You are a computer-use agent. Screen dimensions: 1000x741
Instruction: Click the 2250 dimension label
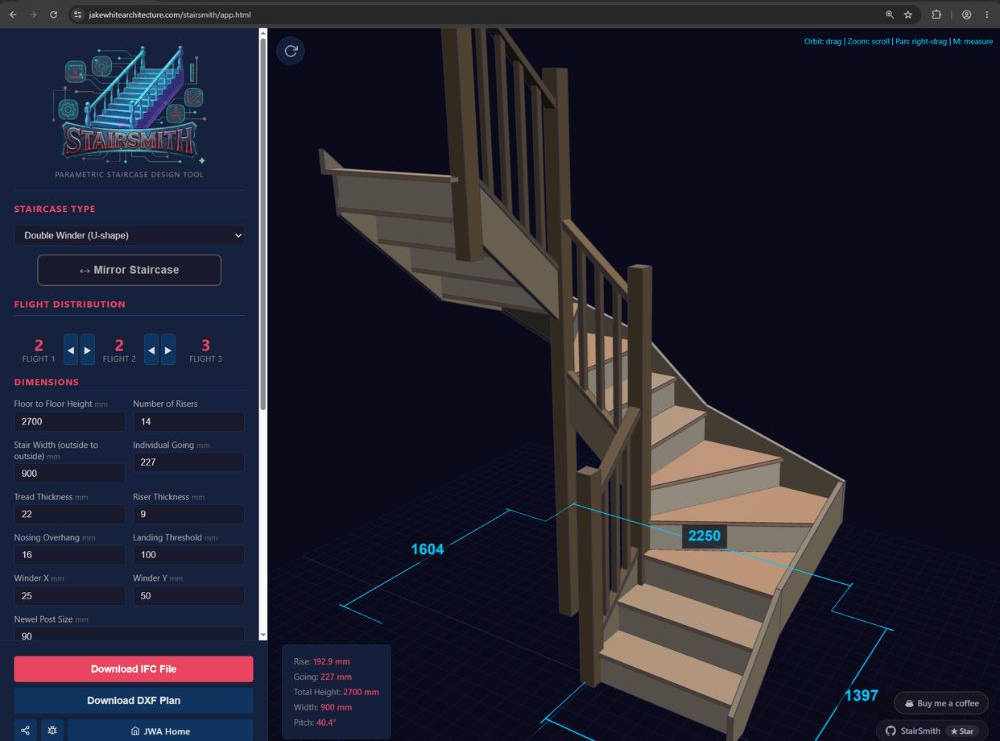(x=704, y=536)
